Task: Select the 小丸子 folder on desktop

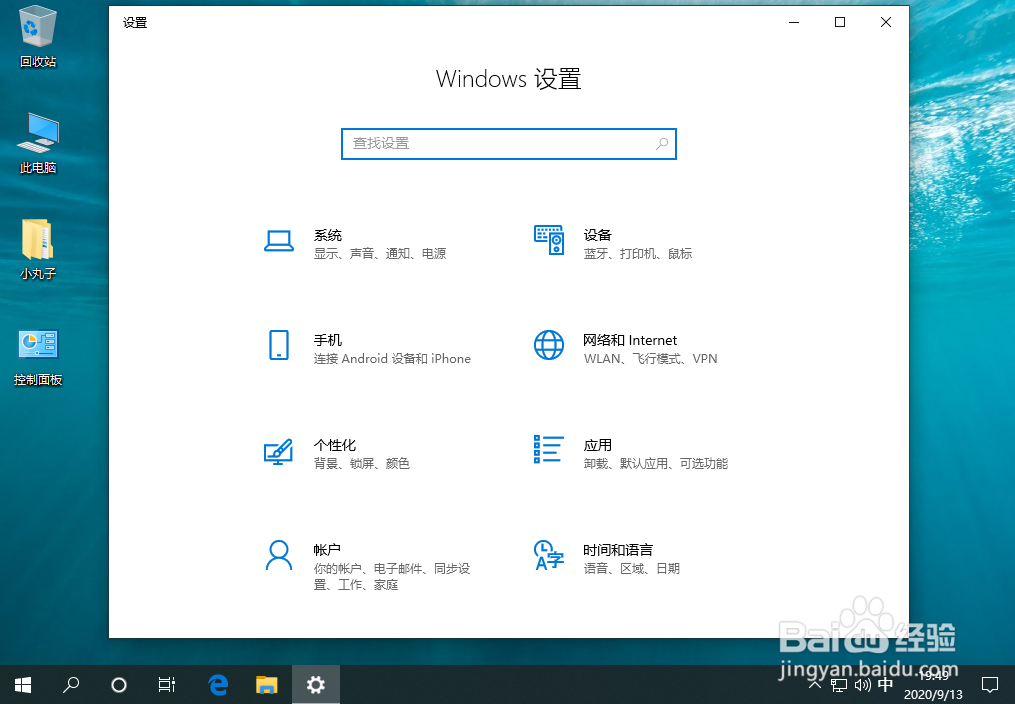Action: point(38,250)
